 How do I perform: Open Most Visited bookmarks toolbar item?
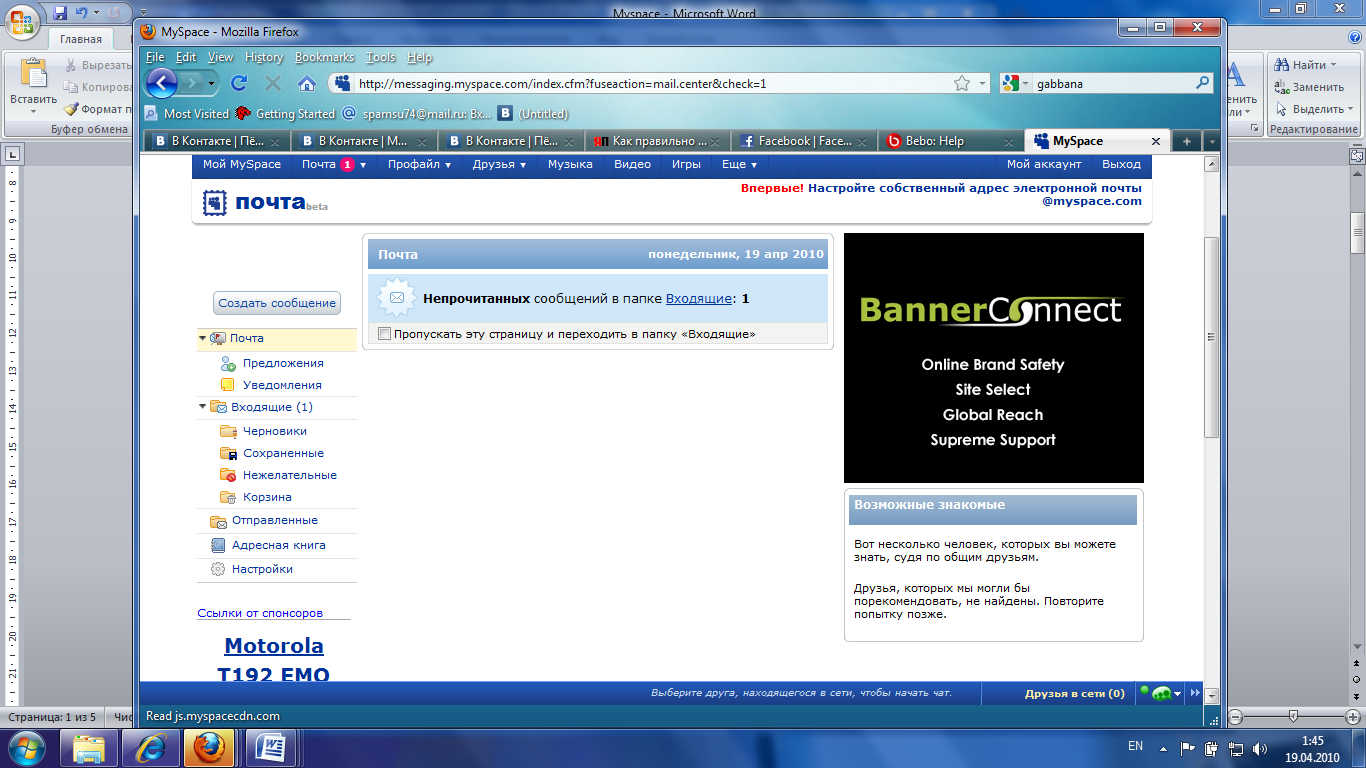187,114
